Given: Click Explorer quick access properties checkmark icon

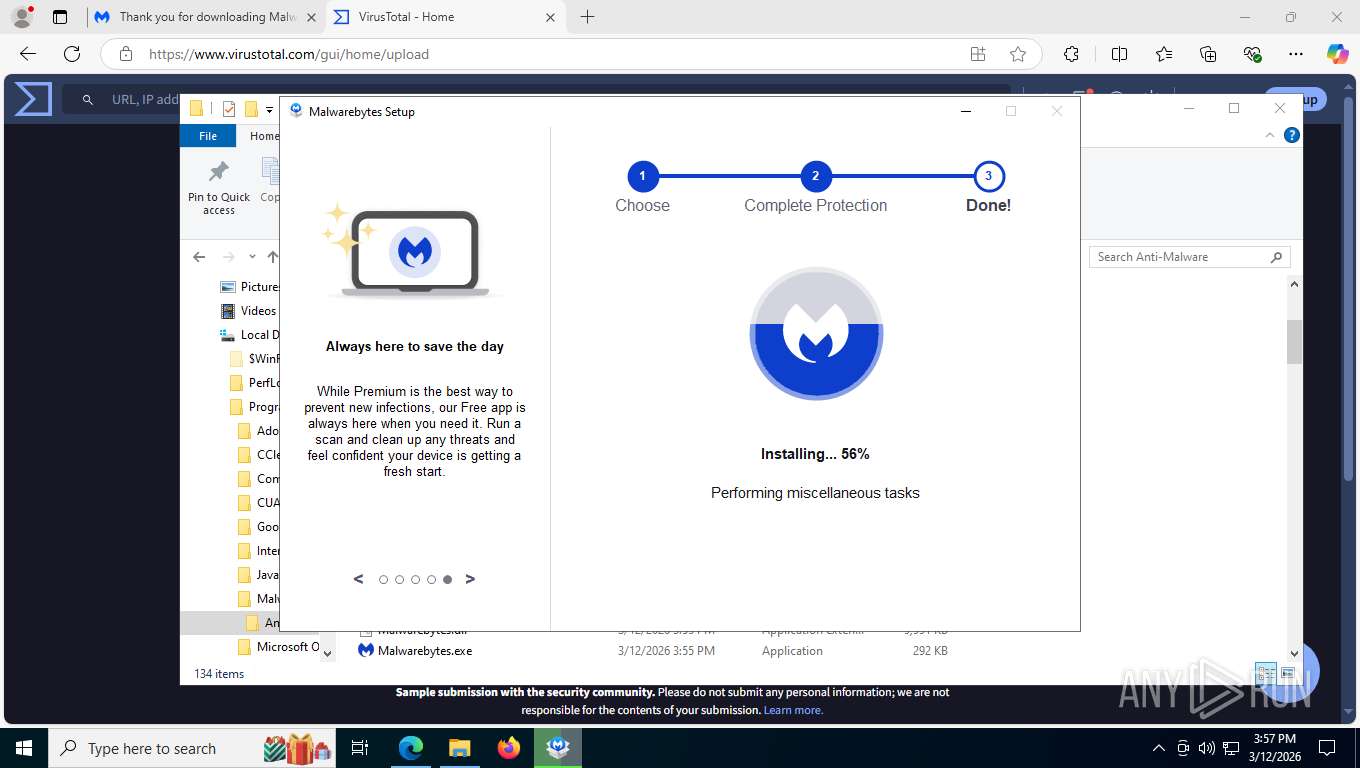Looking at the screenshot, I should point(229,109).
